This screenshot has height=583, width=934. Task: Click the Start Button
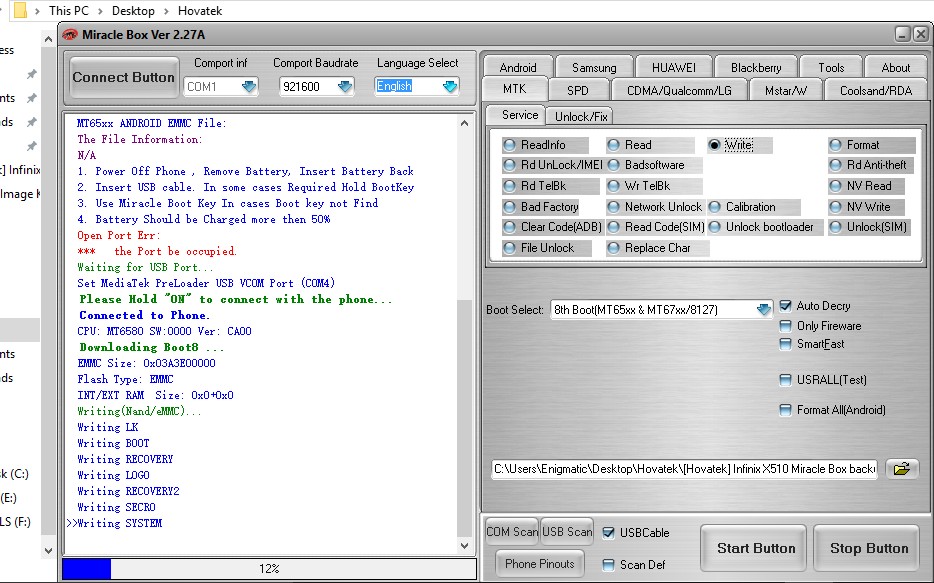pos(756,548)
